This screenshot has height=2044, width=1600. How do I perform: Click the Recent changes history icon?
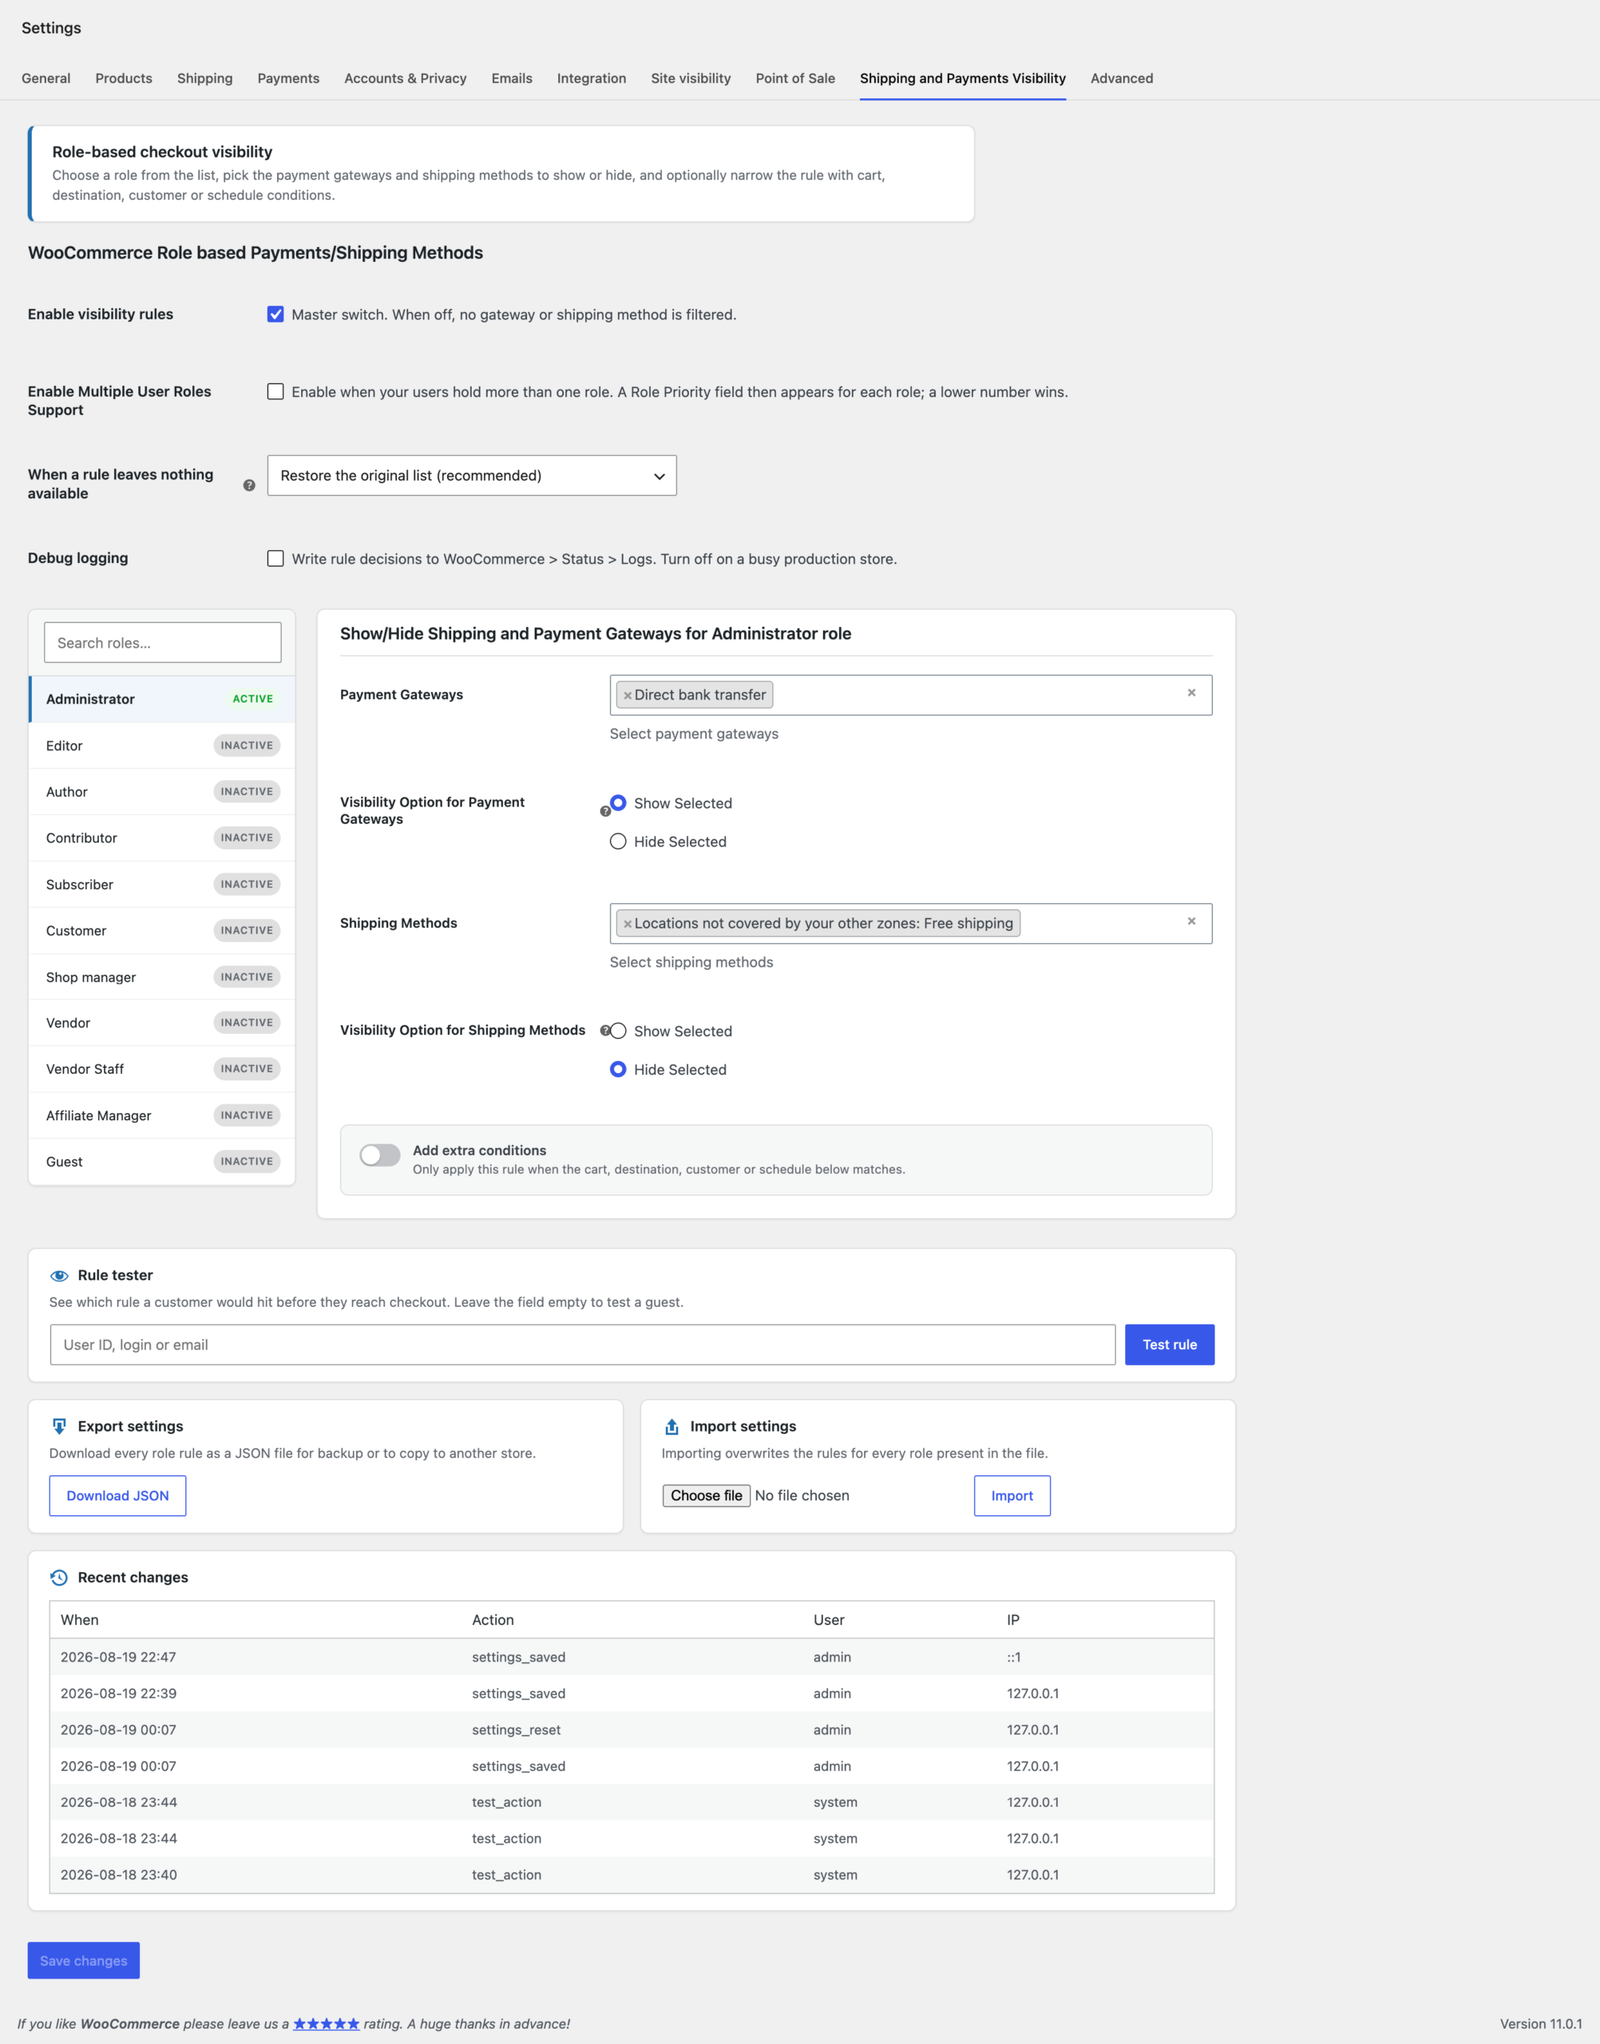coord(59,1577)
